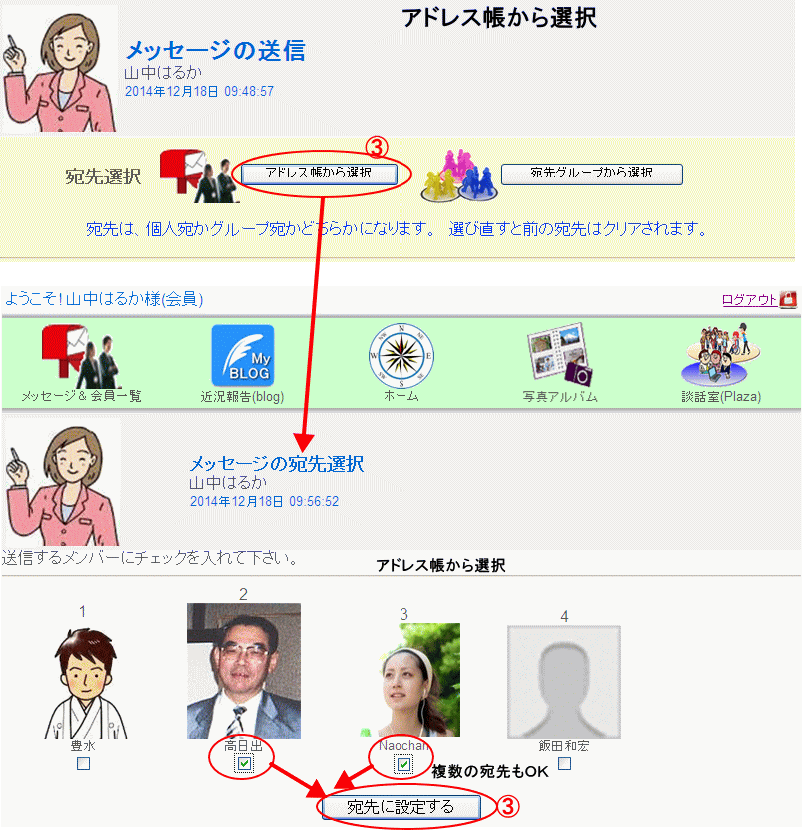802x830 pixels.
Task: Tick the checkbox for 飯田和宏
Action: pyautogui.click(x=564, y=763)
